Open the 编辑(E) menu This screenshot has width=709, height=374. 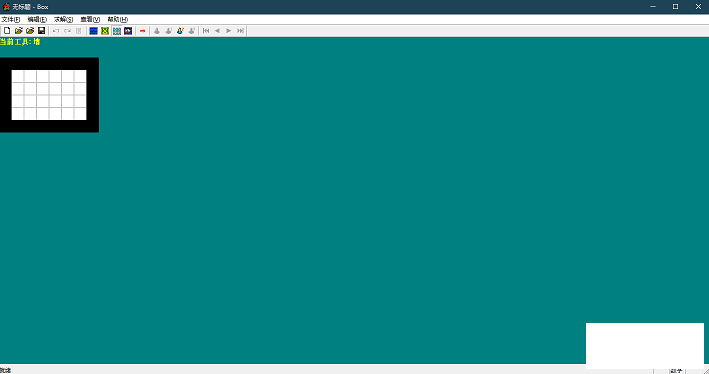click(37, 19)
